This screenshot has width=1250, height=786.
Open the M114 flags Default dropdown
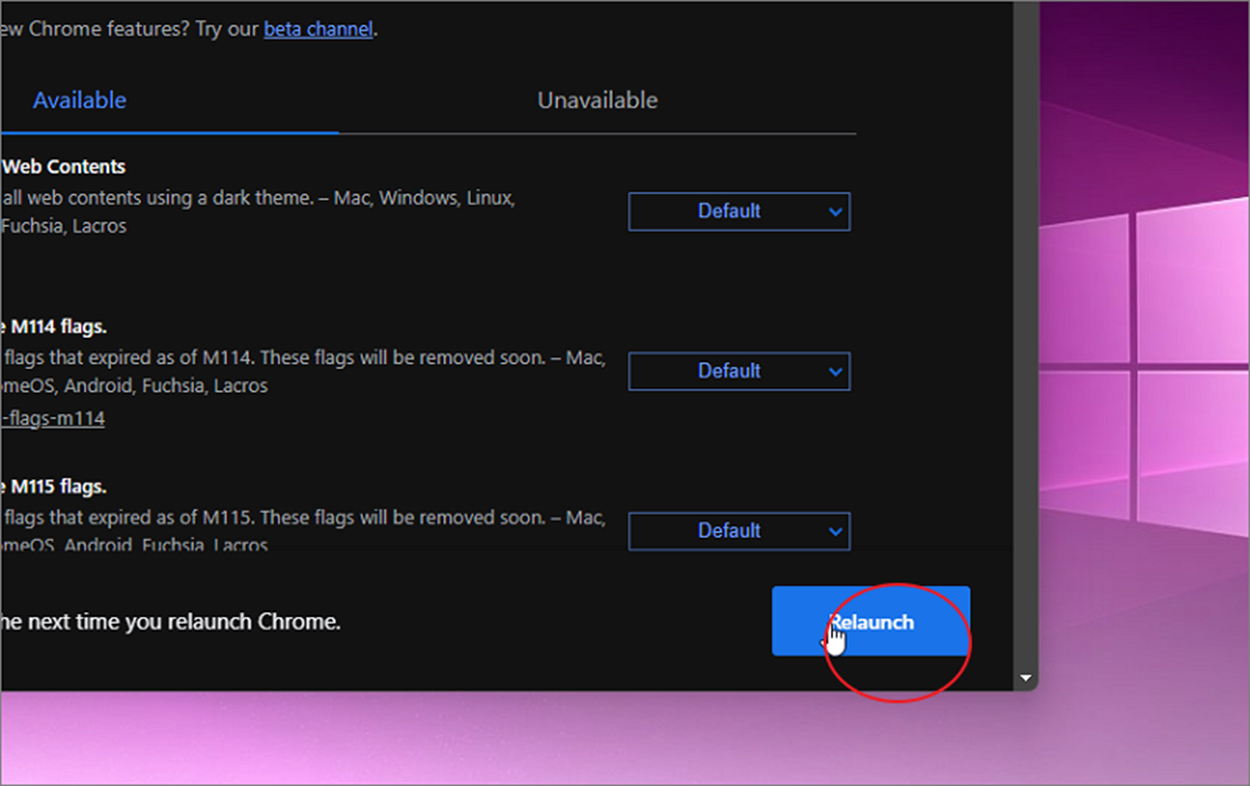tap(739, 371)
